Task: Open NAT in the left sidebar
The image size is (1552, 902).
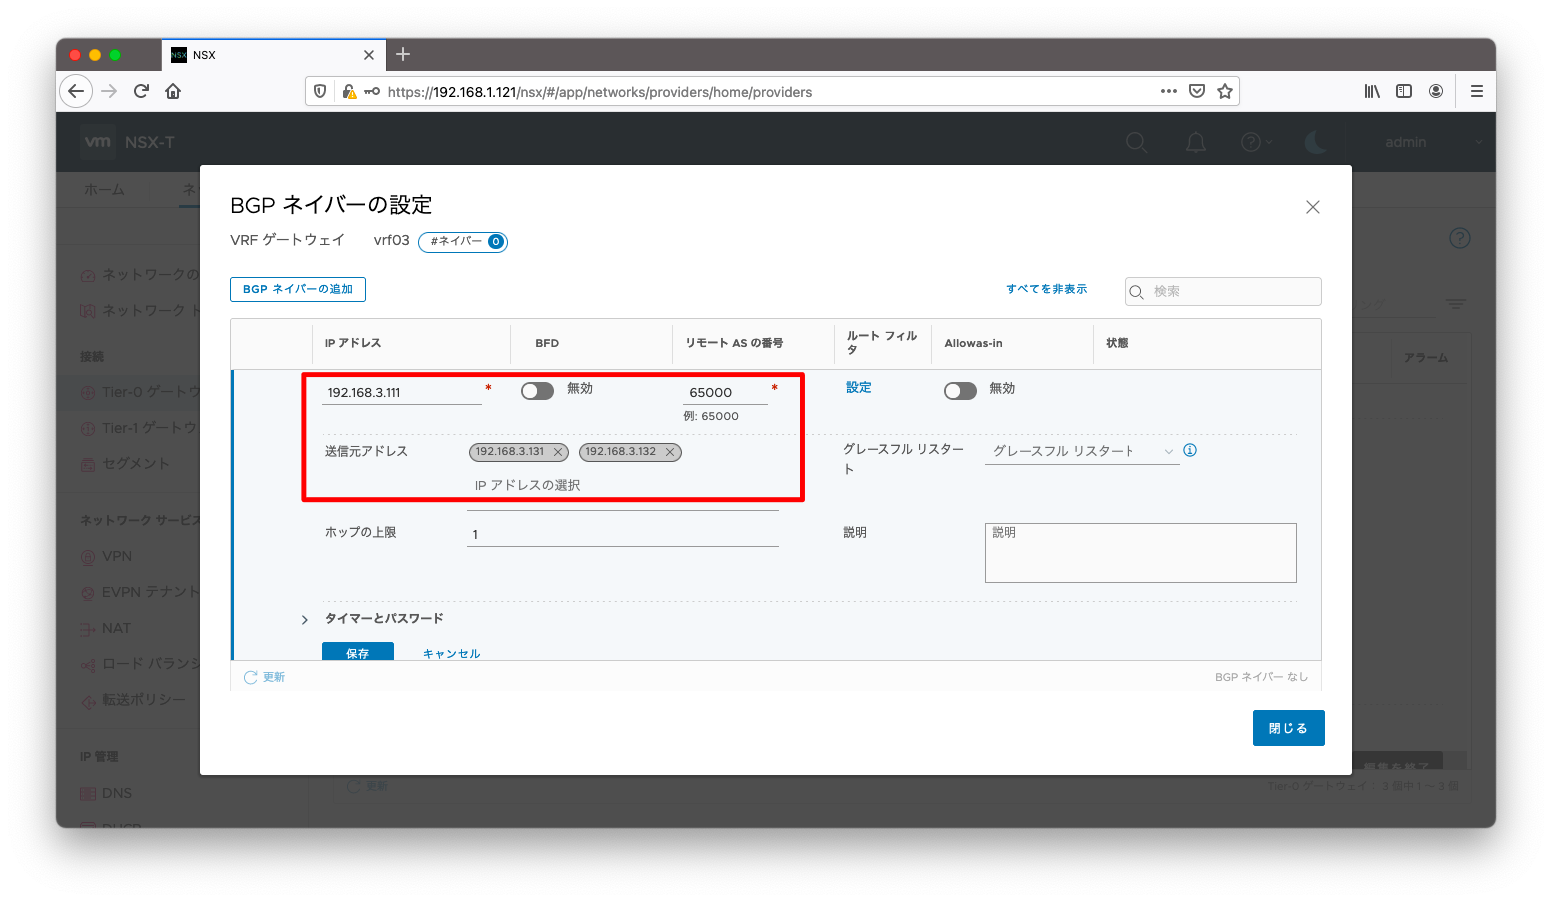Action: [116, 628]
